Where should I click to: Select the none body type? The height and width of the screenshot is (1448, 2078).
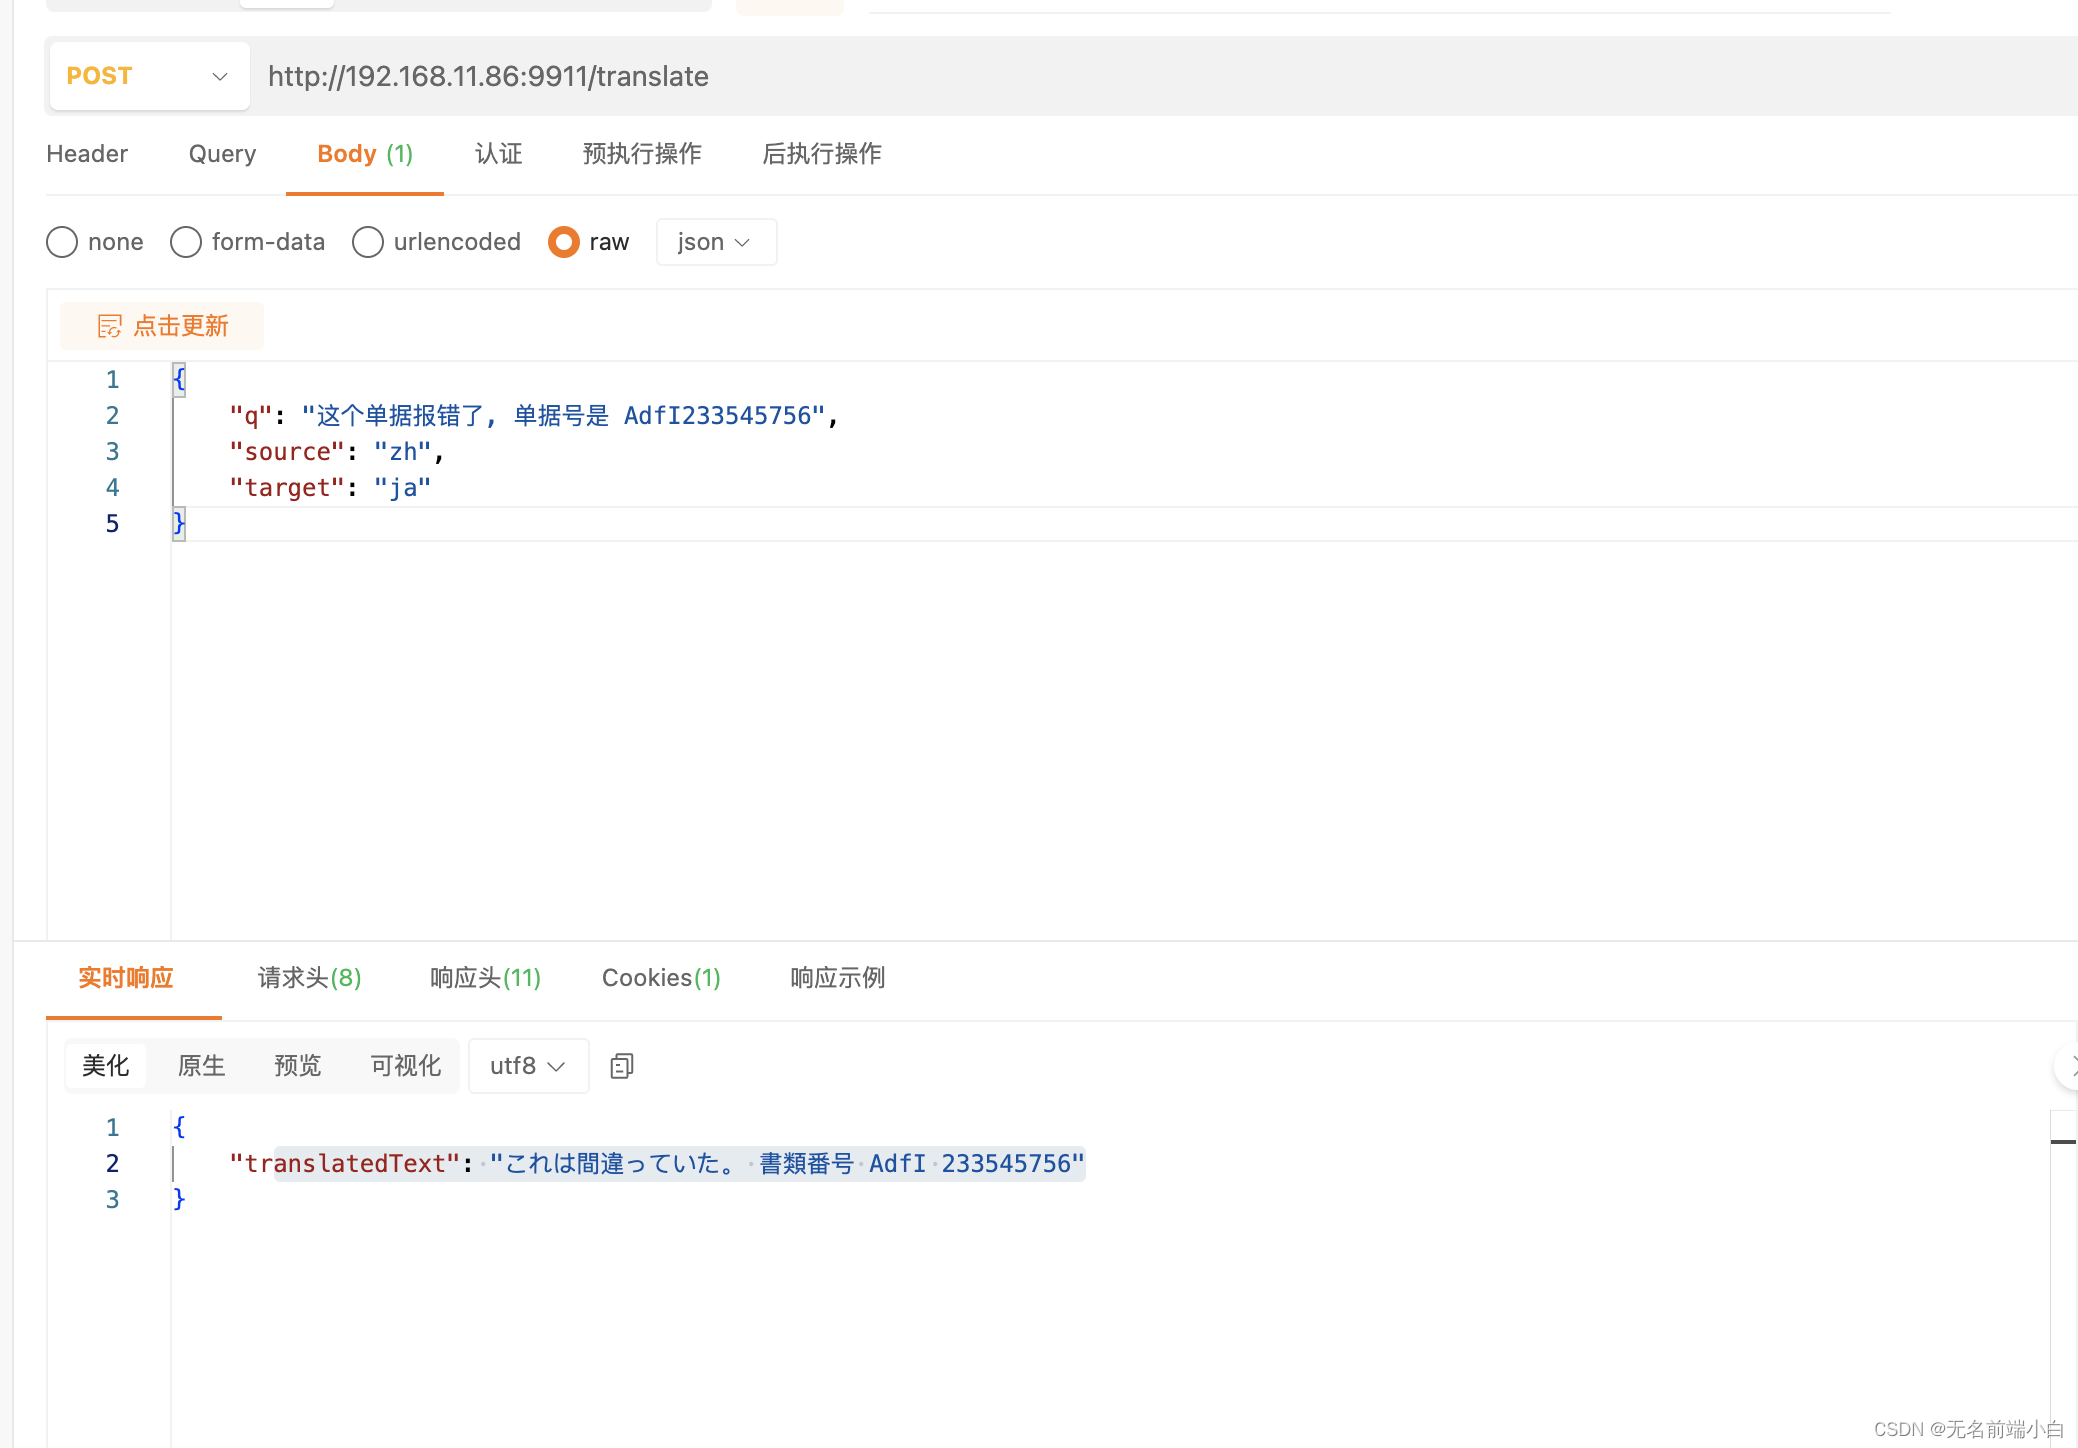(x=62, y=242)
